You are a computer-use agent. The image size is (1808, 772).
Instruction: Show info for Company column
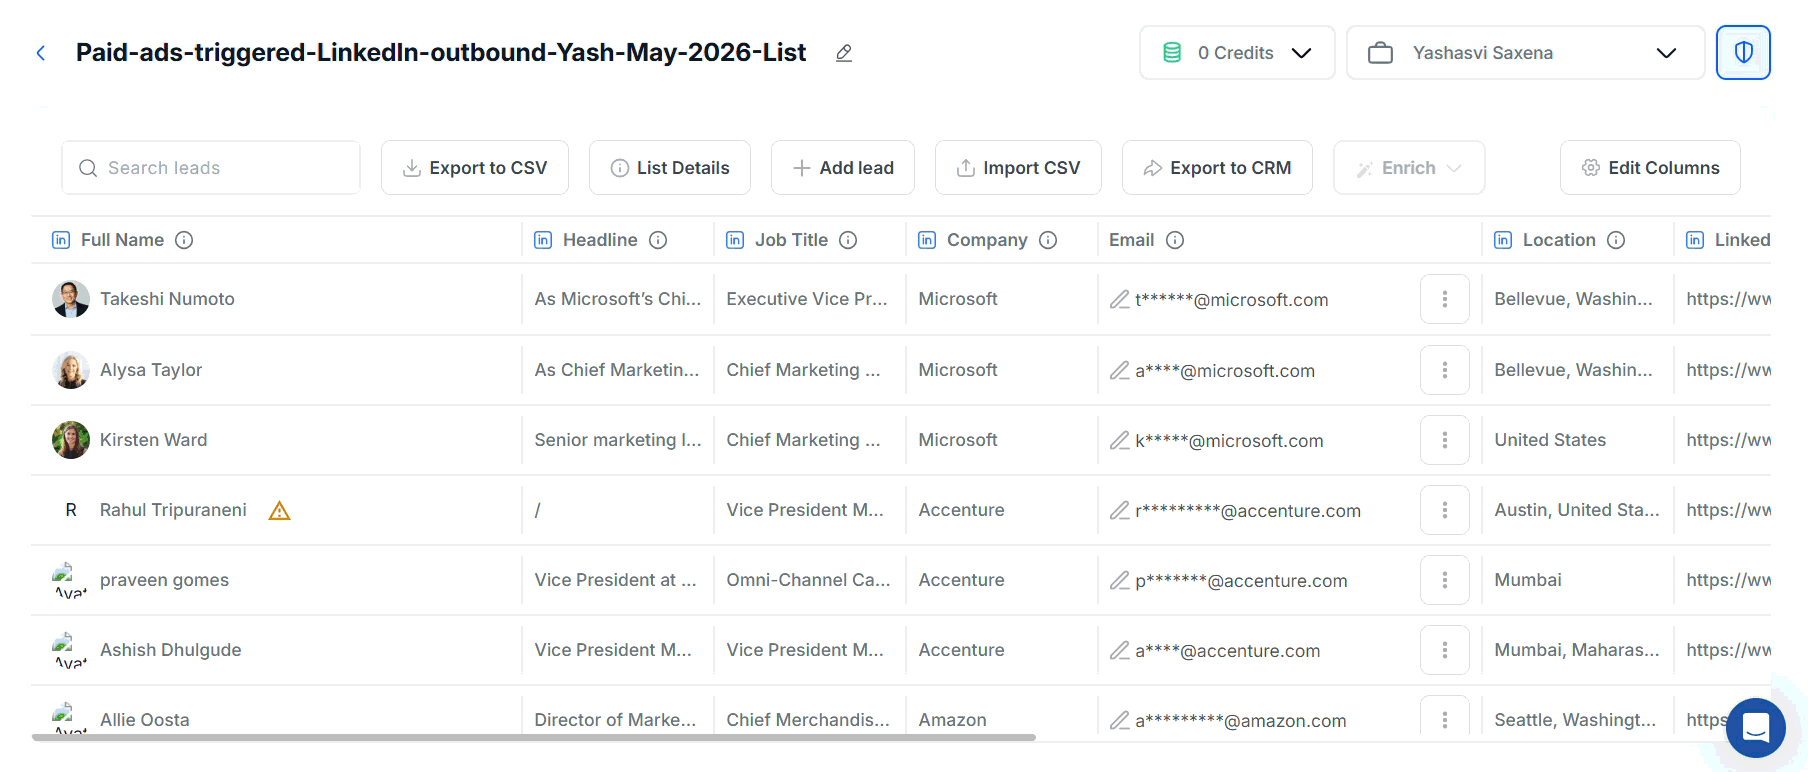point(1048,240)
